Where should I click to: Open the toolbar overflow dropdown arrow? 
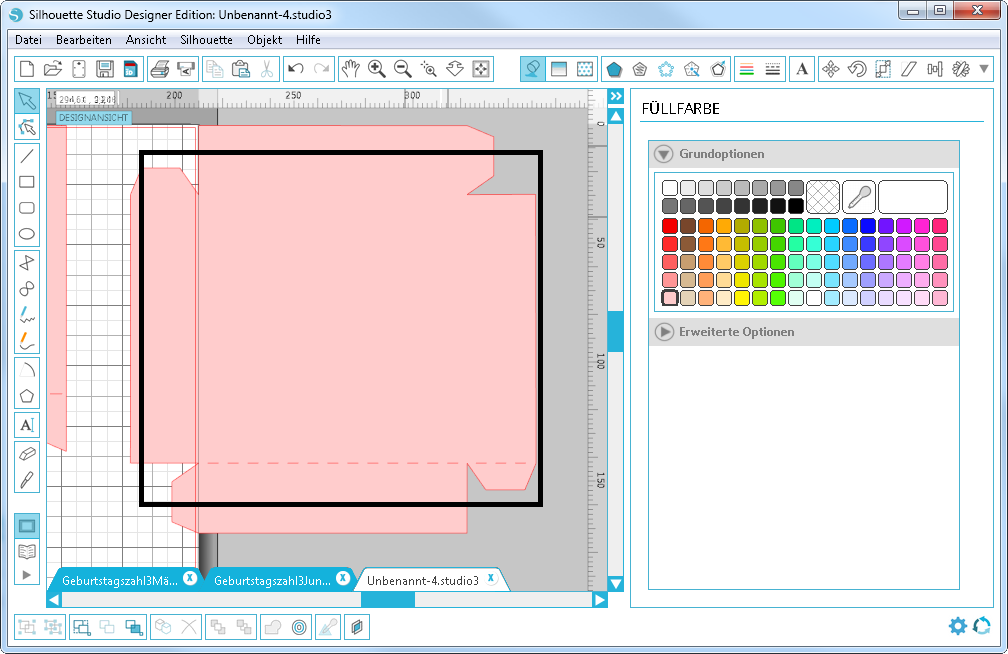click(x=985, y=69)
